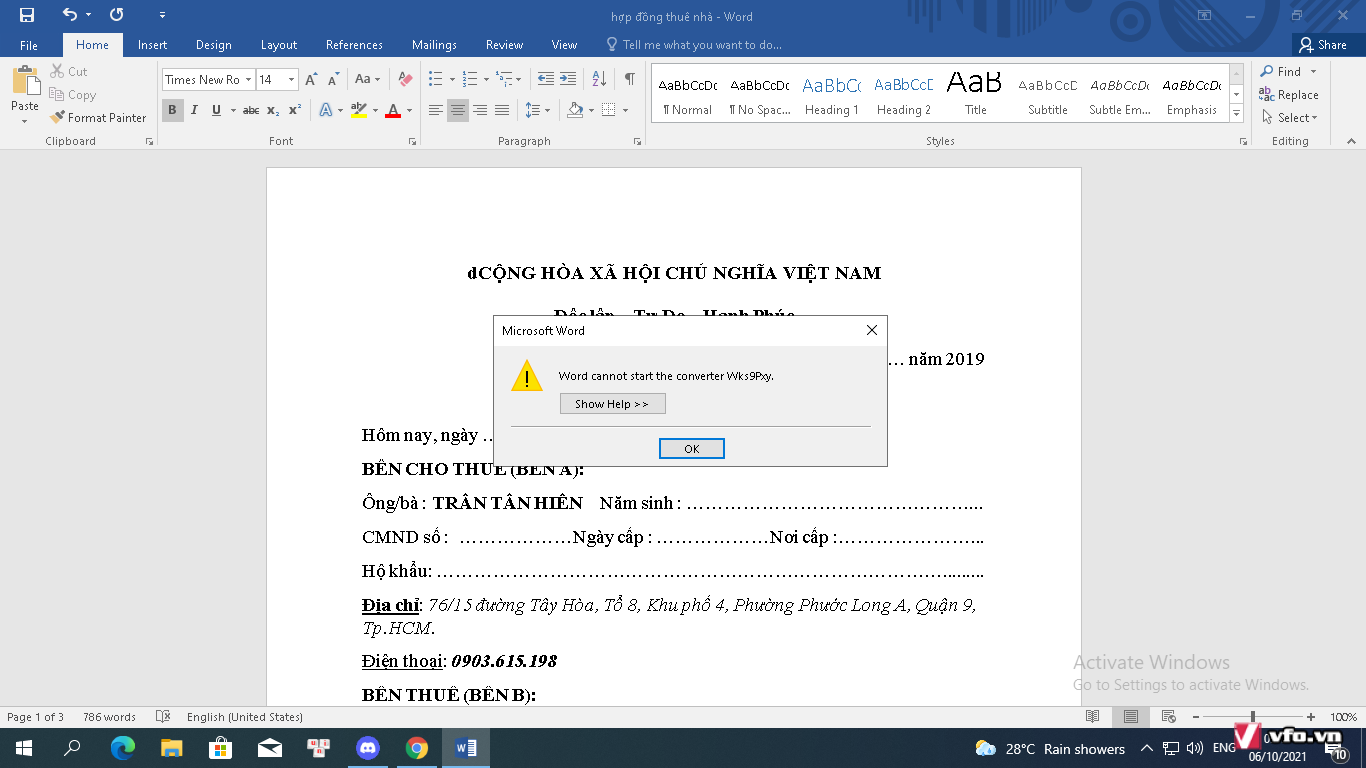Expand the Borders dropdown

pos(625,110)
